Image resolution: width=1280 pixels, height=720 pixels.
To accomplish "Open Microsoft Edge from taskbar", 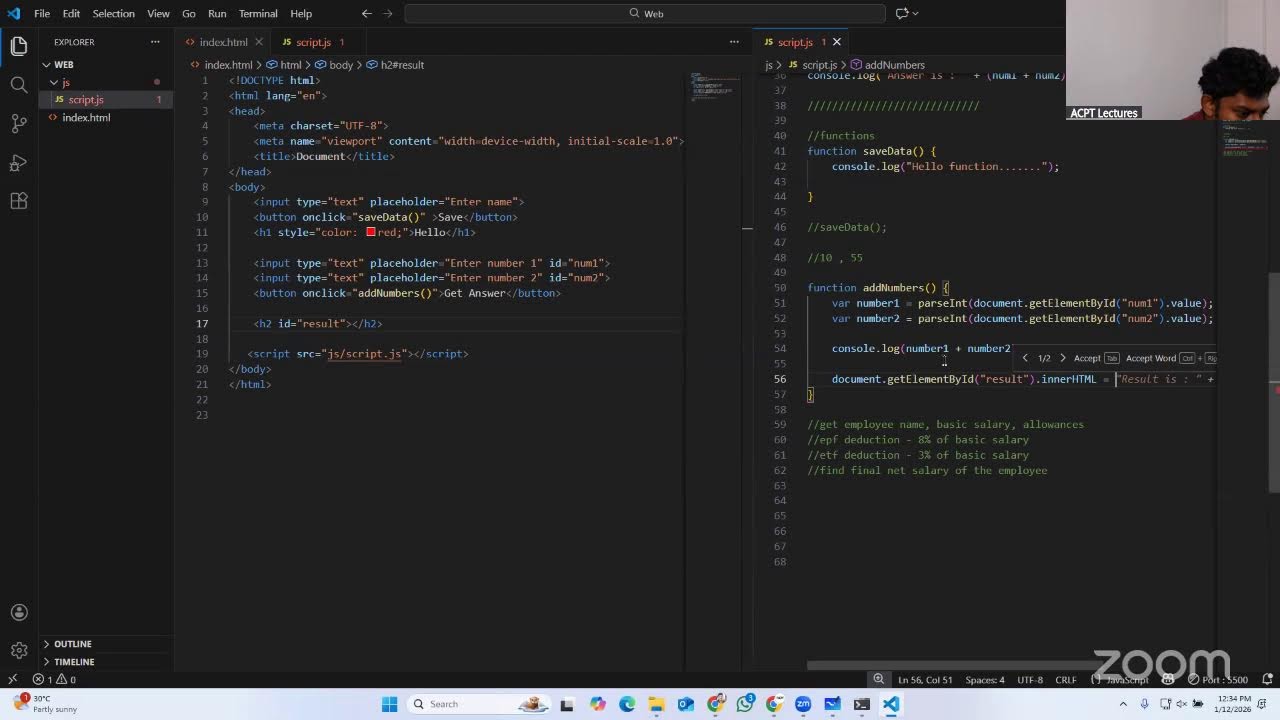I will 627,704.
